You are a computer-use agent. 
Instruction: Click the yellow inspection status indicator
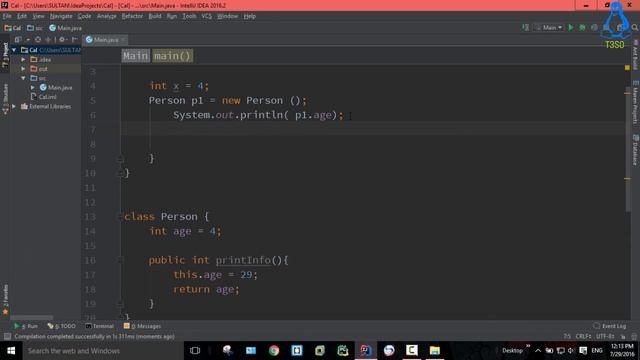627,67
